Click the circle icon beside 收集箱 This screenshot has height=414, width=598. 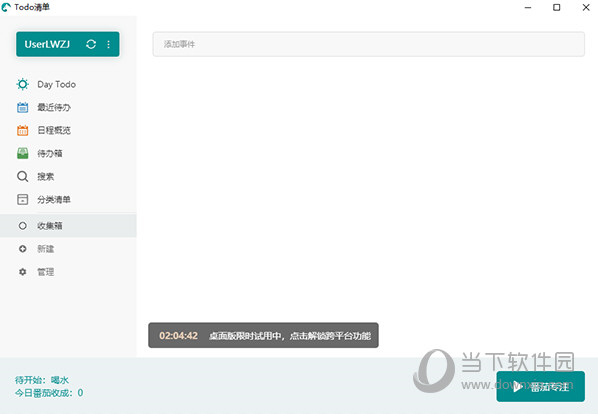[x=23, y=226]
